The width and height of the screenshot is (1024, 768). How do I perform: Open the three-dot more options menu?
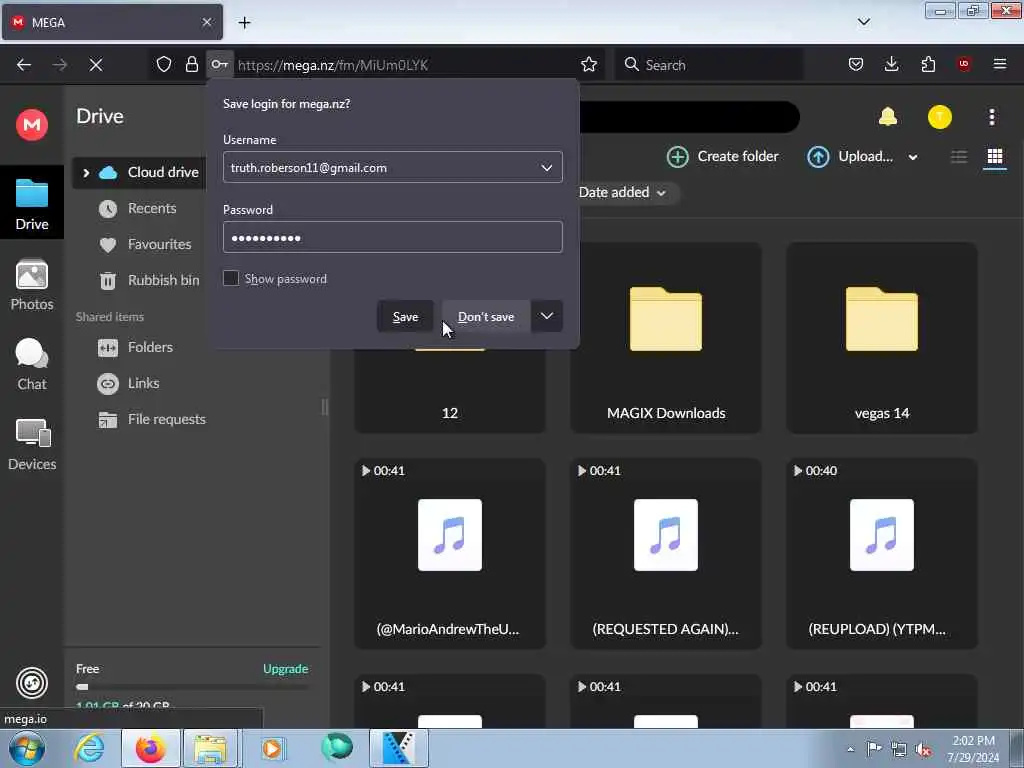click(991, 117)
